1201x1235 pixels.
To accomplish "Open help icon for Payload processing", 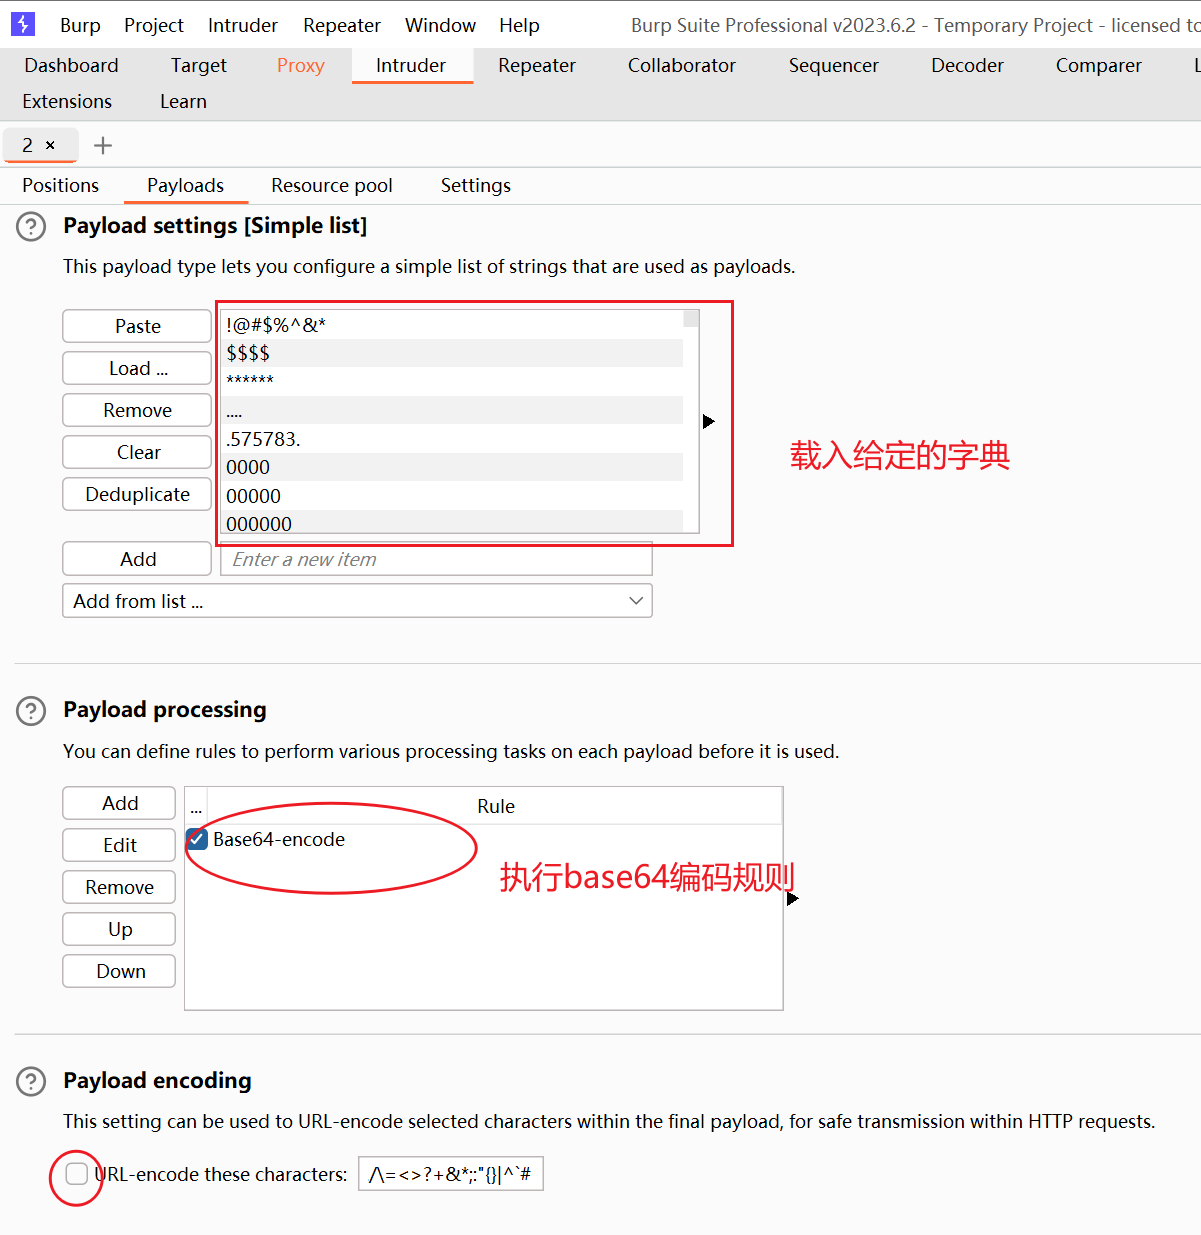I will pyautogui.click(x=31, y=711).
